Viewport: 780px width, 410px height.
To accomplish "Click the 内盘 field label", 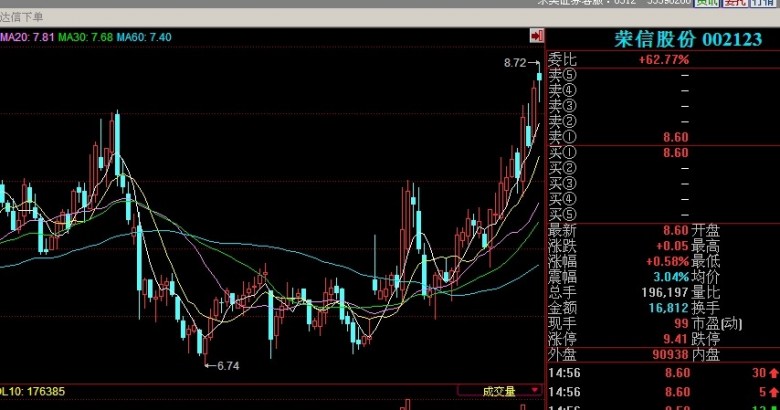I will tap(705, 354).
